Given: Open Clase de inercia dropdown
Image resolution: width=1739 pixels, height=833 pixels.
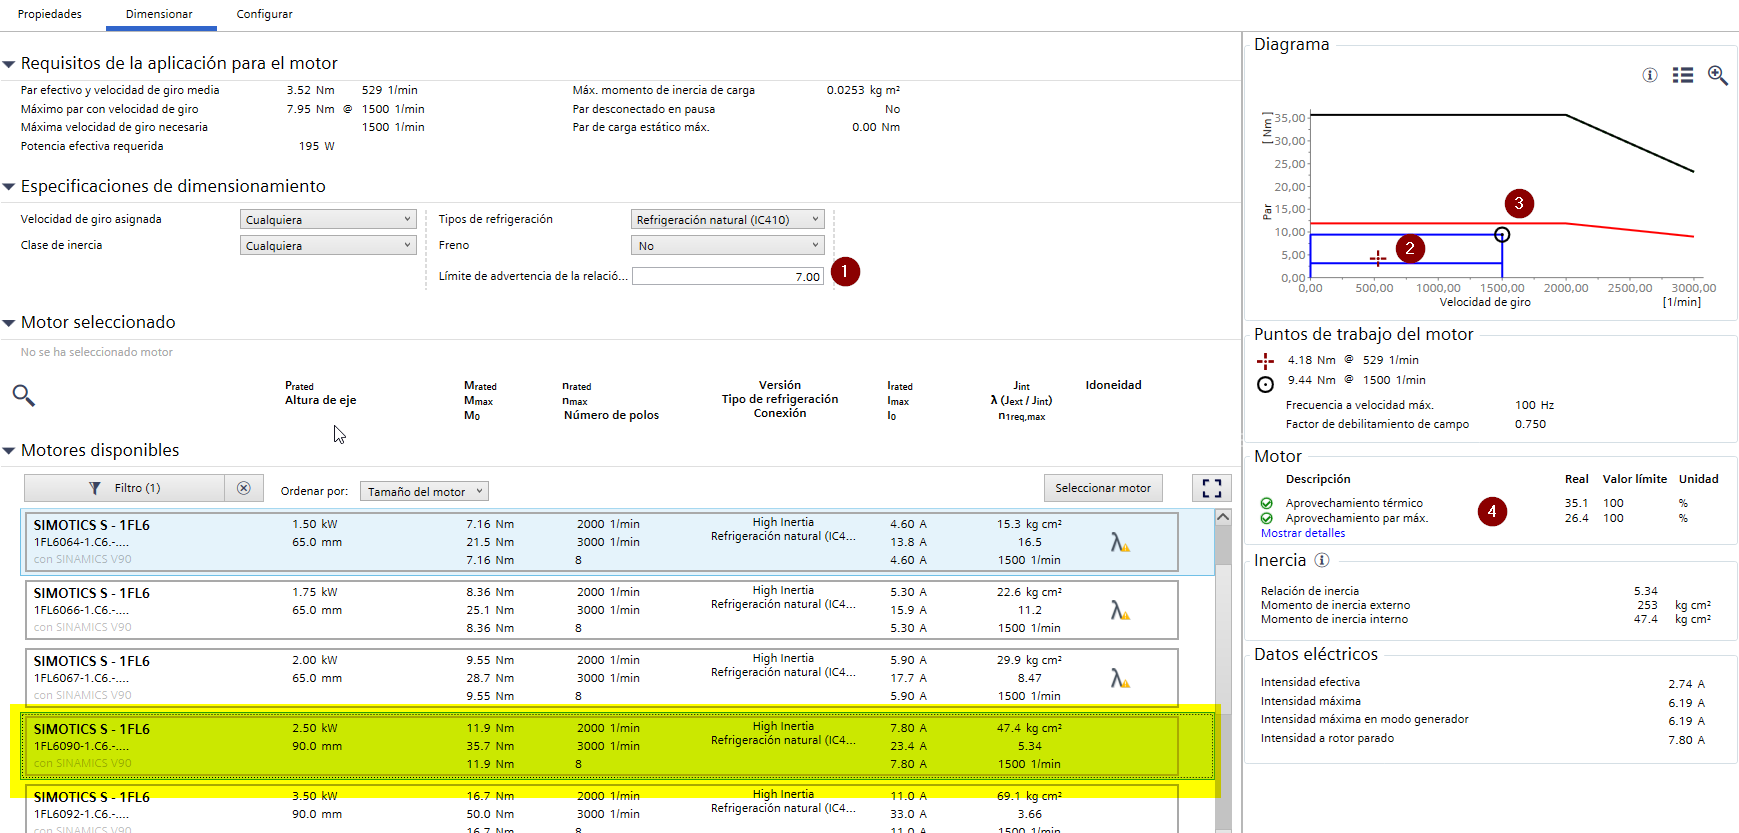Looking at the screenshot, I should click(328, 246).
